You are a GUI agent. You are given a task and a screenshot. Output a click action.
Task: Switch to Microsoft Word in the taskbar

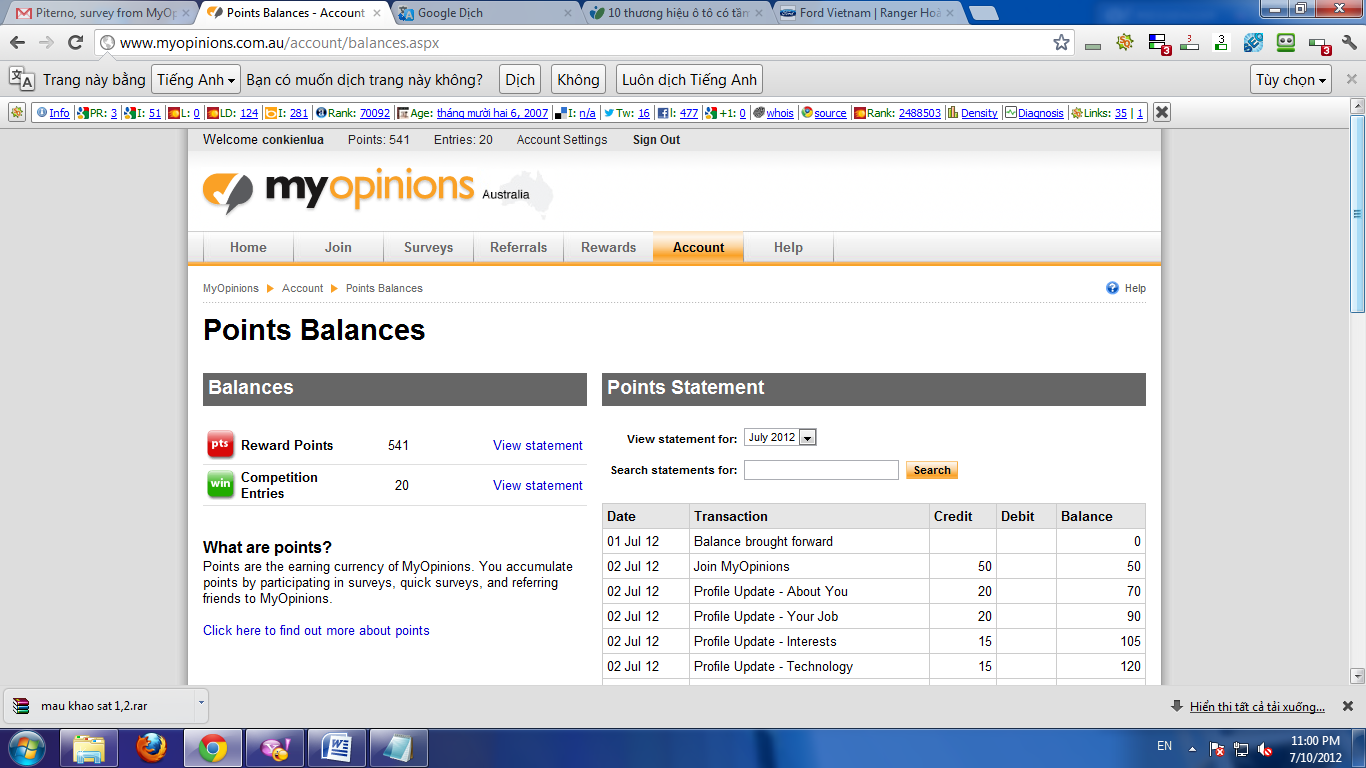(x=336, y=748)
